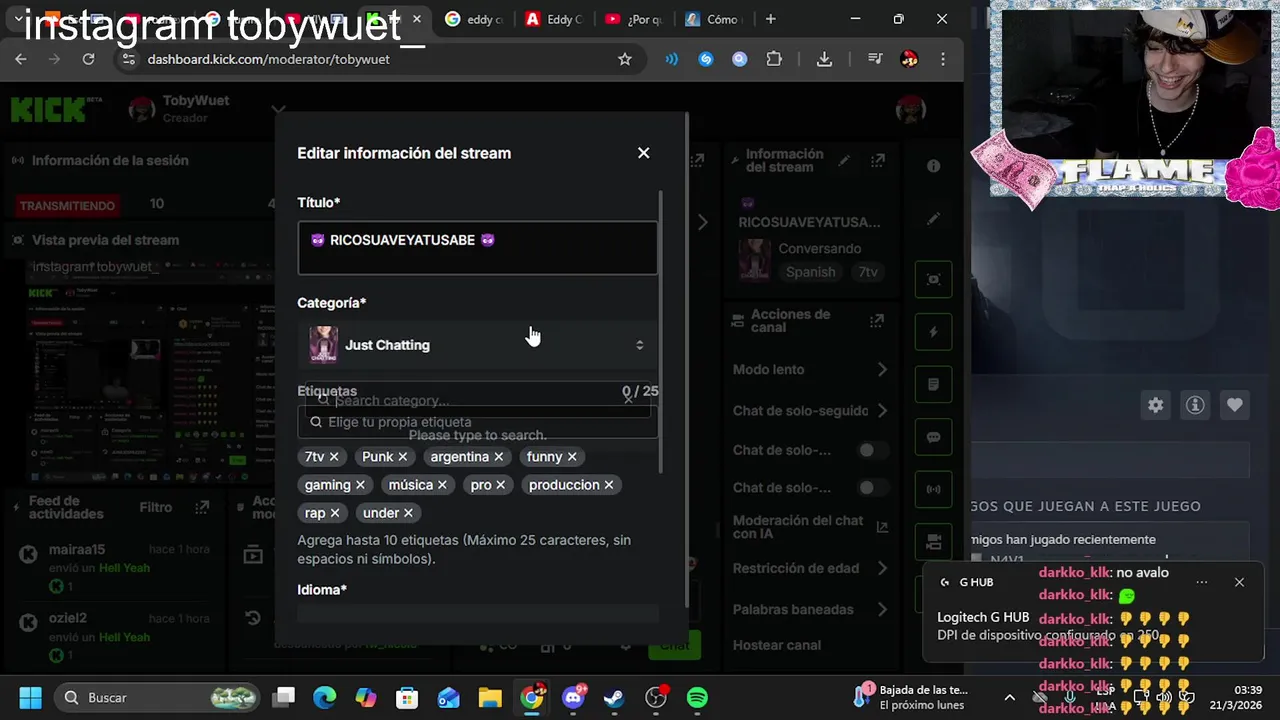The height and width of the screenshot is (720, 1280).
Task: Remove the Punk tag
Action: [402, 457]
